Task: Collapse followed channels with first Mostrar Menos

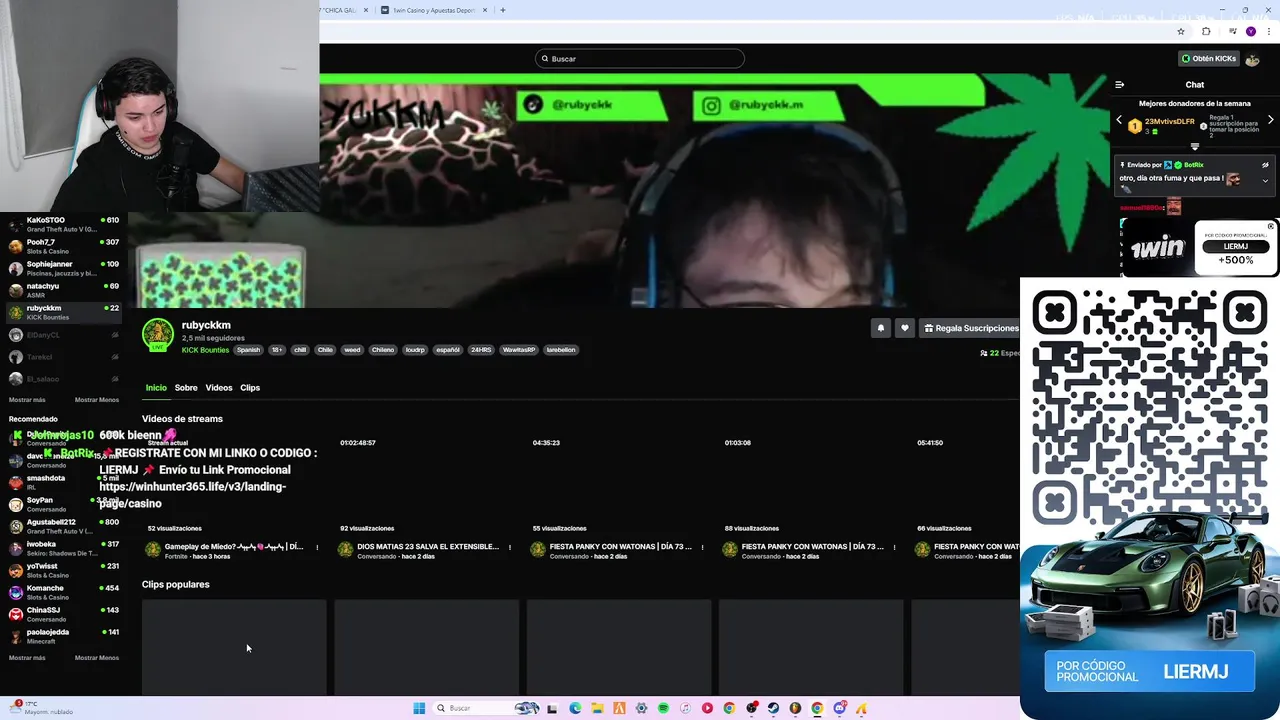Action: (x=97, y=400)
